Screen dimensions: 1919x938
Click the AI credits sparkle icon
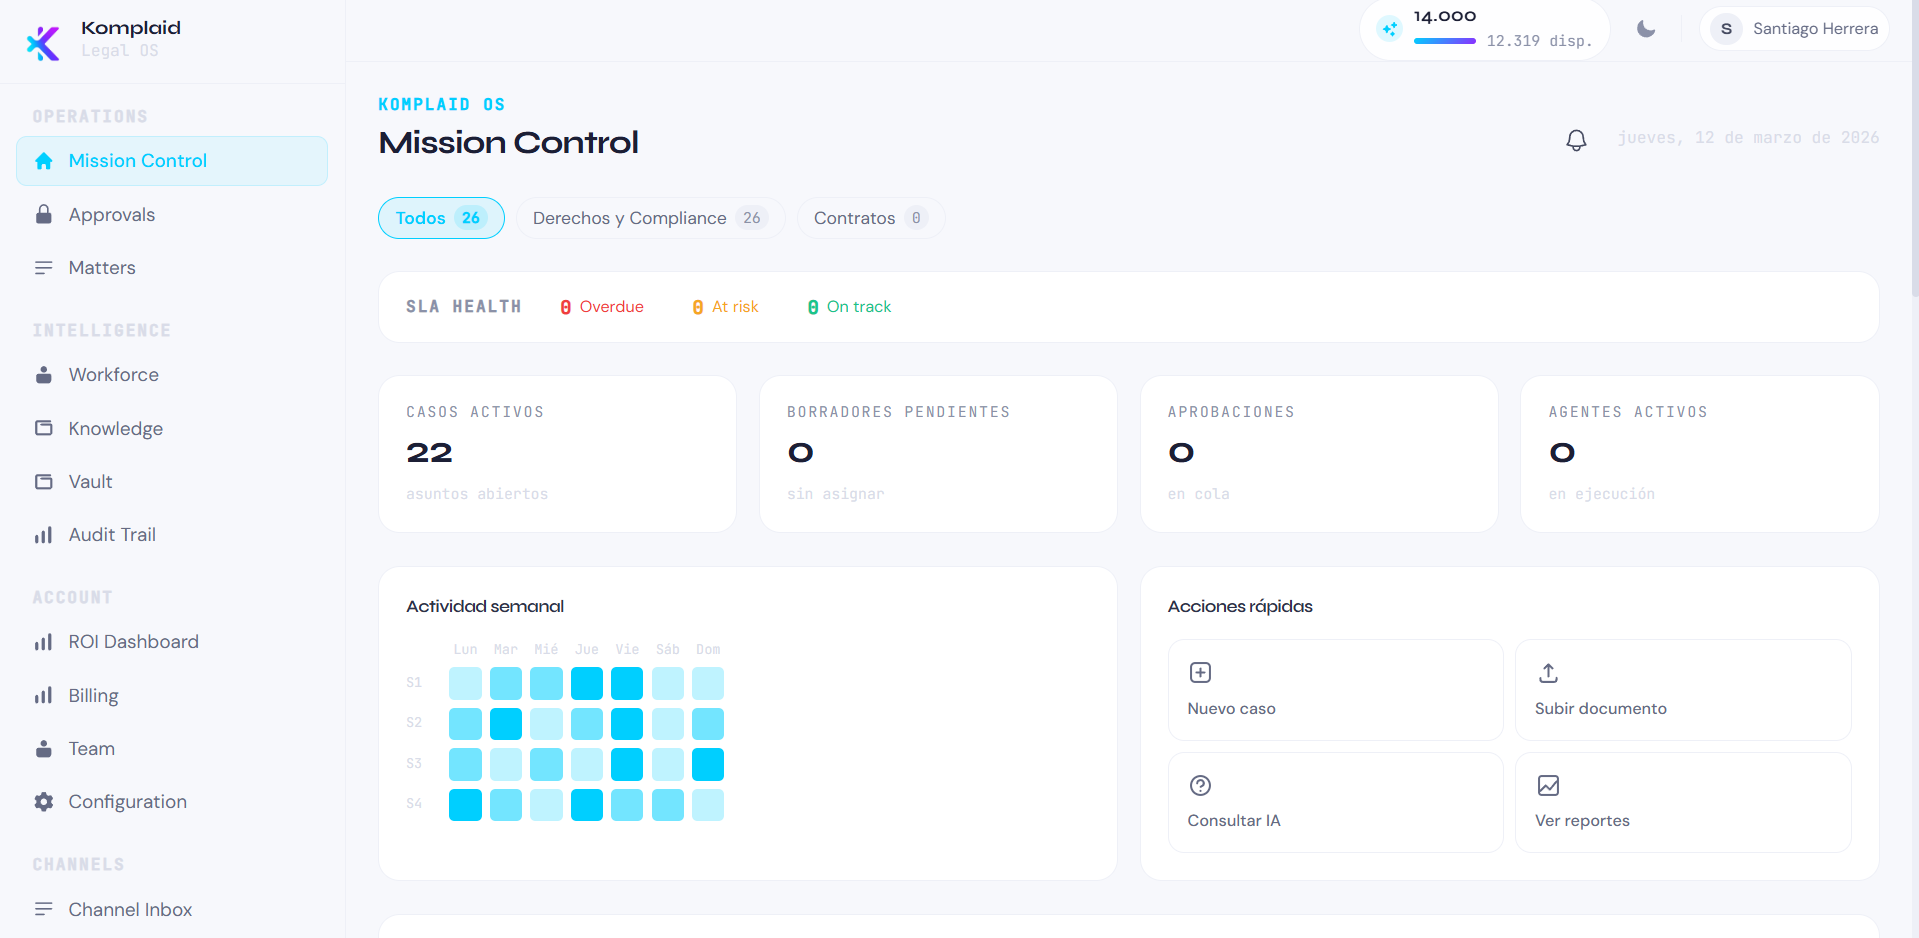[x=1389, y=29]
